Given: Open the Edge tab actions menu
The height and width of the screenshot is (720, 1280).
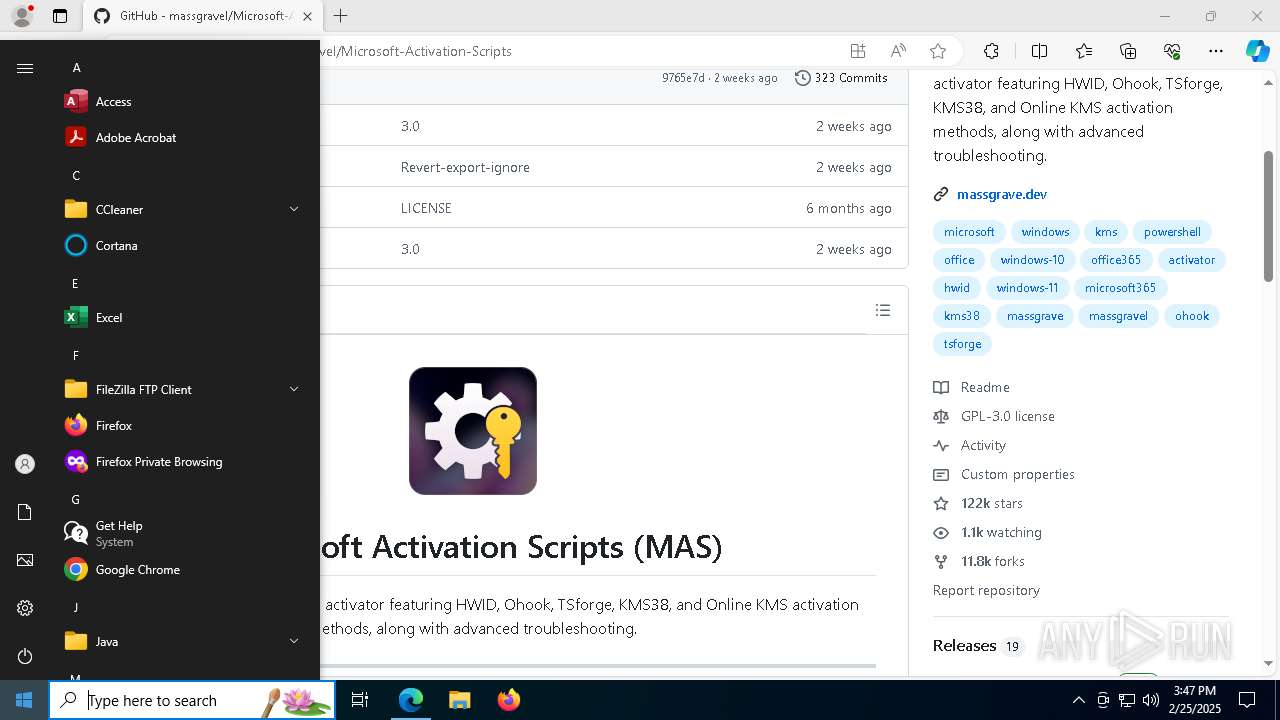Looking at the screenshot, I should [x=60, y=16].
